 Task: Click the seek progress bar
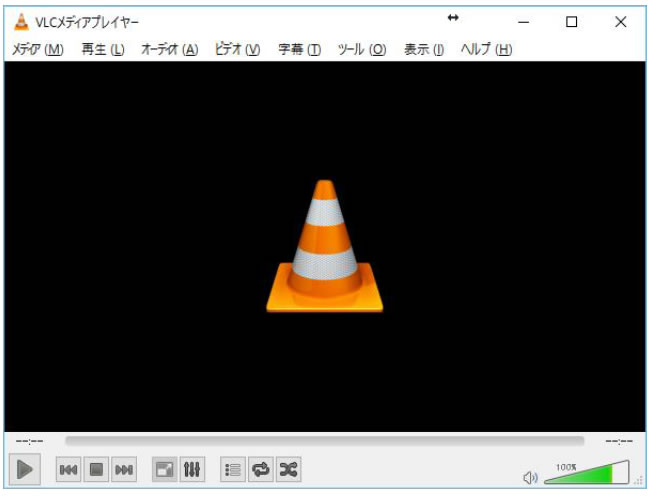[325, 441]
